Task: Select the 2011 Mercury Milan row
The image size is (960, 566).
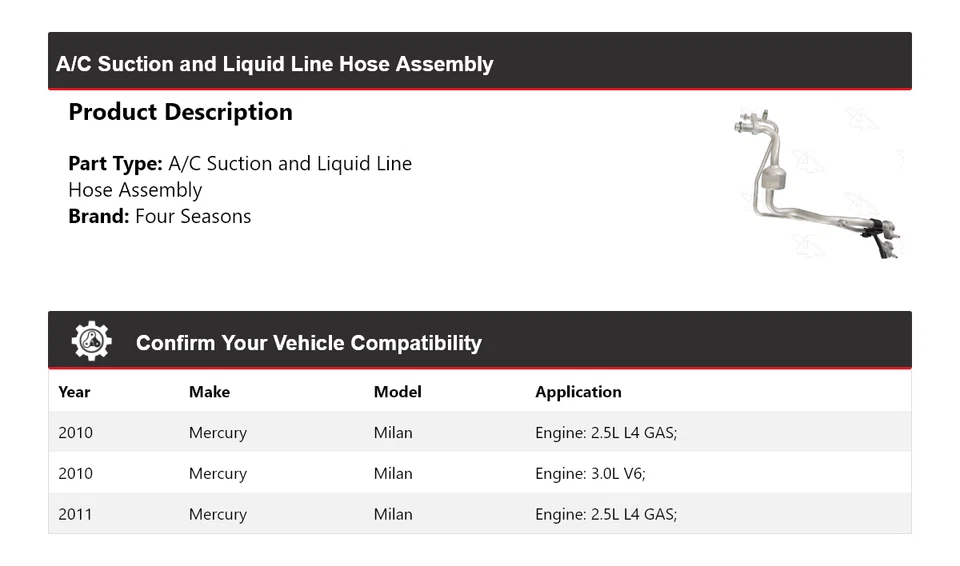Action: 479,515
